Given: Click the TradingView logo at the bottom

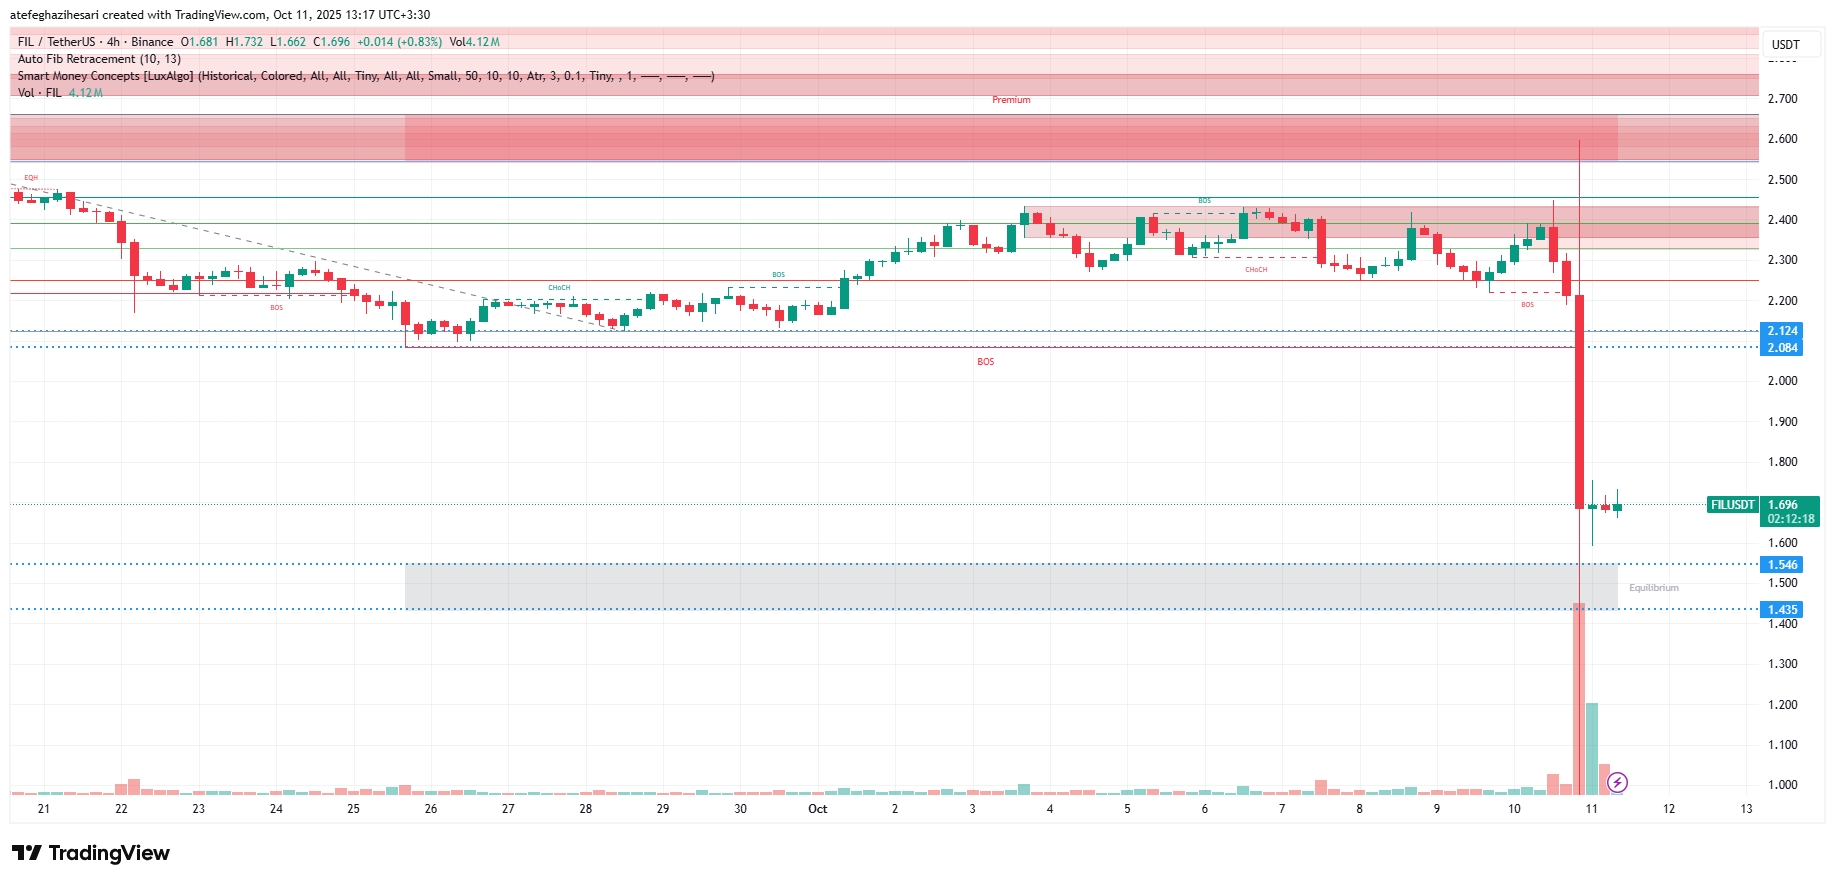Looking at the screenshot, I should point(91,853).
